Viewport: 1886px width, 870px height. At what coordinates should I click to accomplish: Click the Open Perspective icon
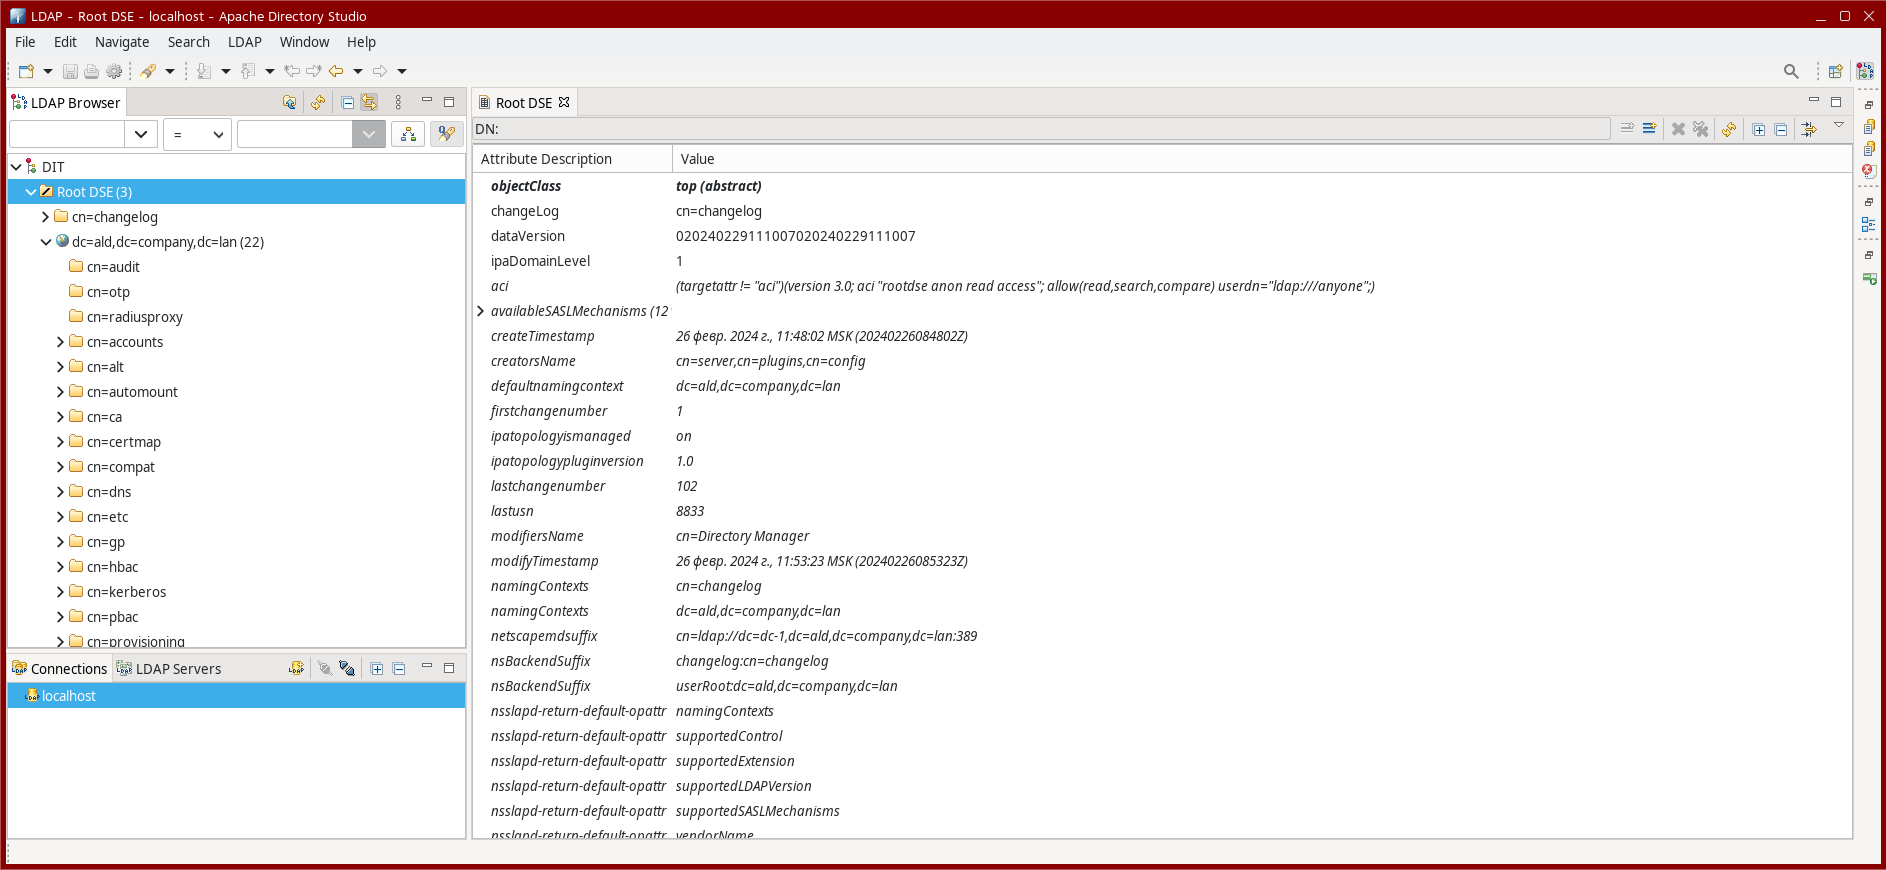coord(1836,71)
